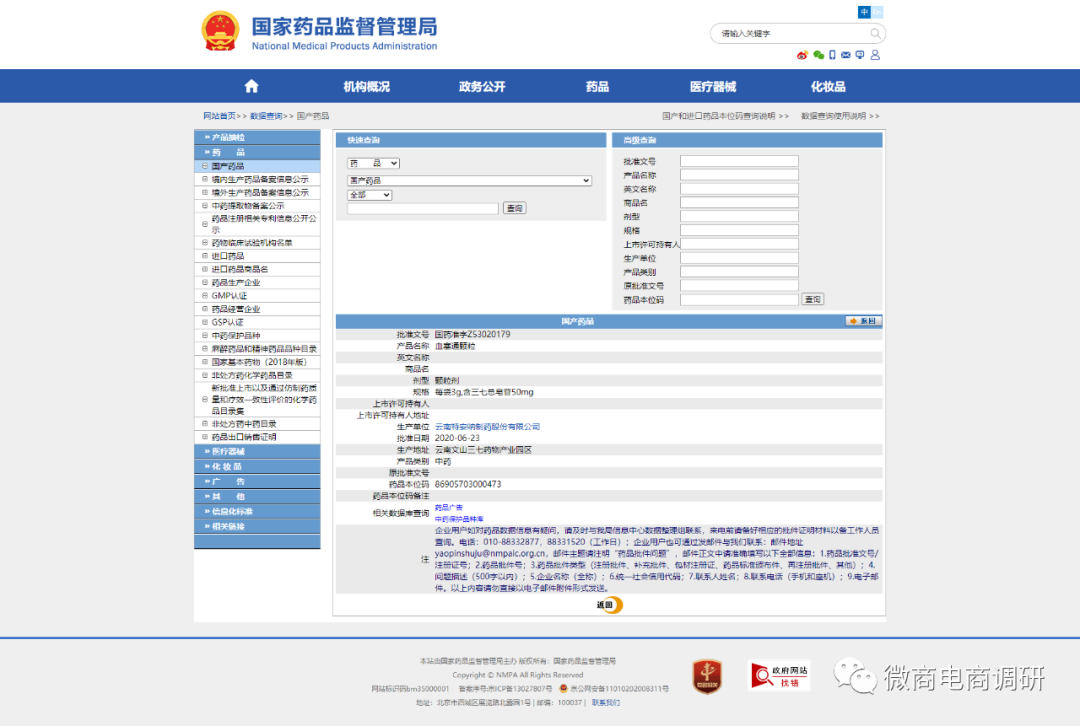Screen dimensions: 1080x726
Task: Select 药物临床试验机构名单 in the sidebar
Action: pos(252,243)
